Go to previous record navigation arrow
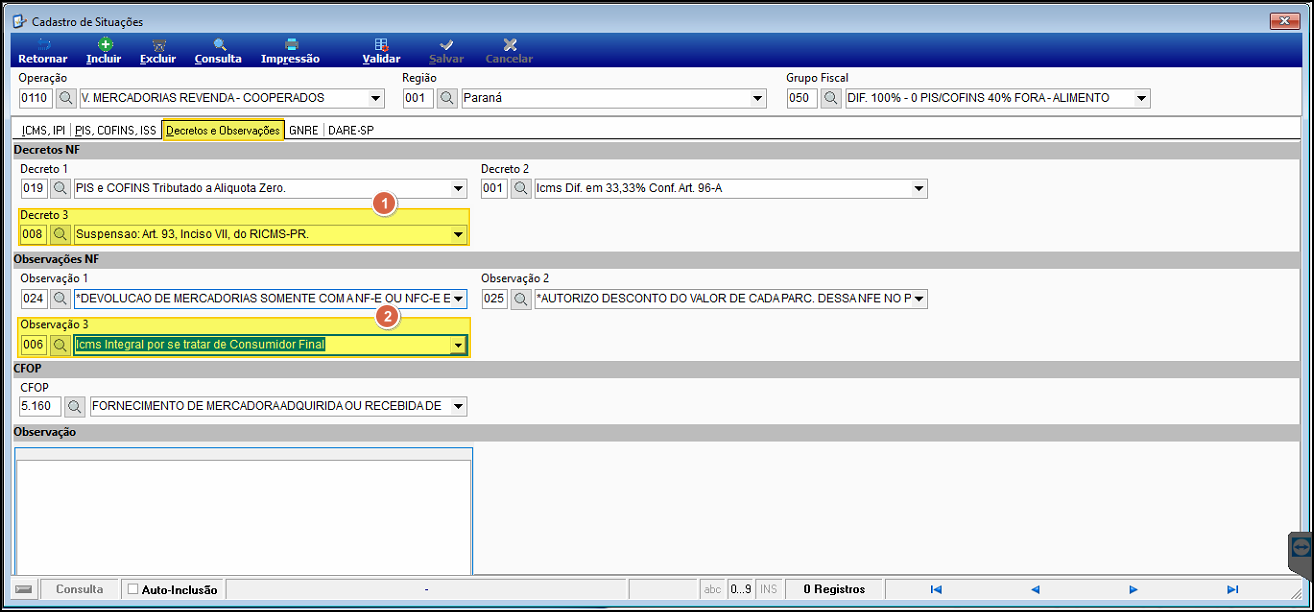 click(x=1035, y=589)
